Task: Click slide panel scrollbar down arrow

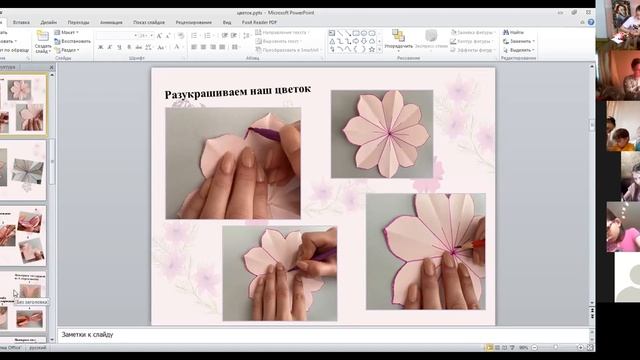Action: tap(52, 340)
